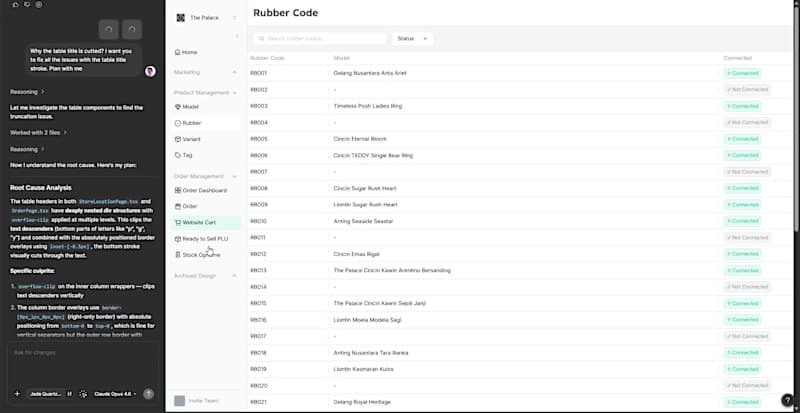
Task: Open the user avatar next to the message
Action: tap(150, 71)
